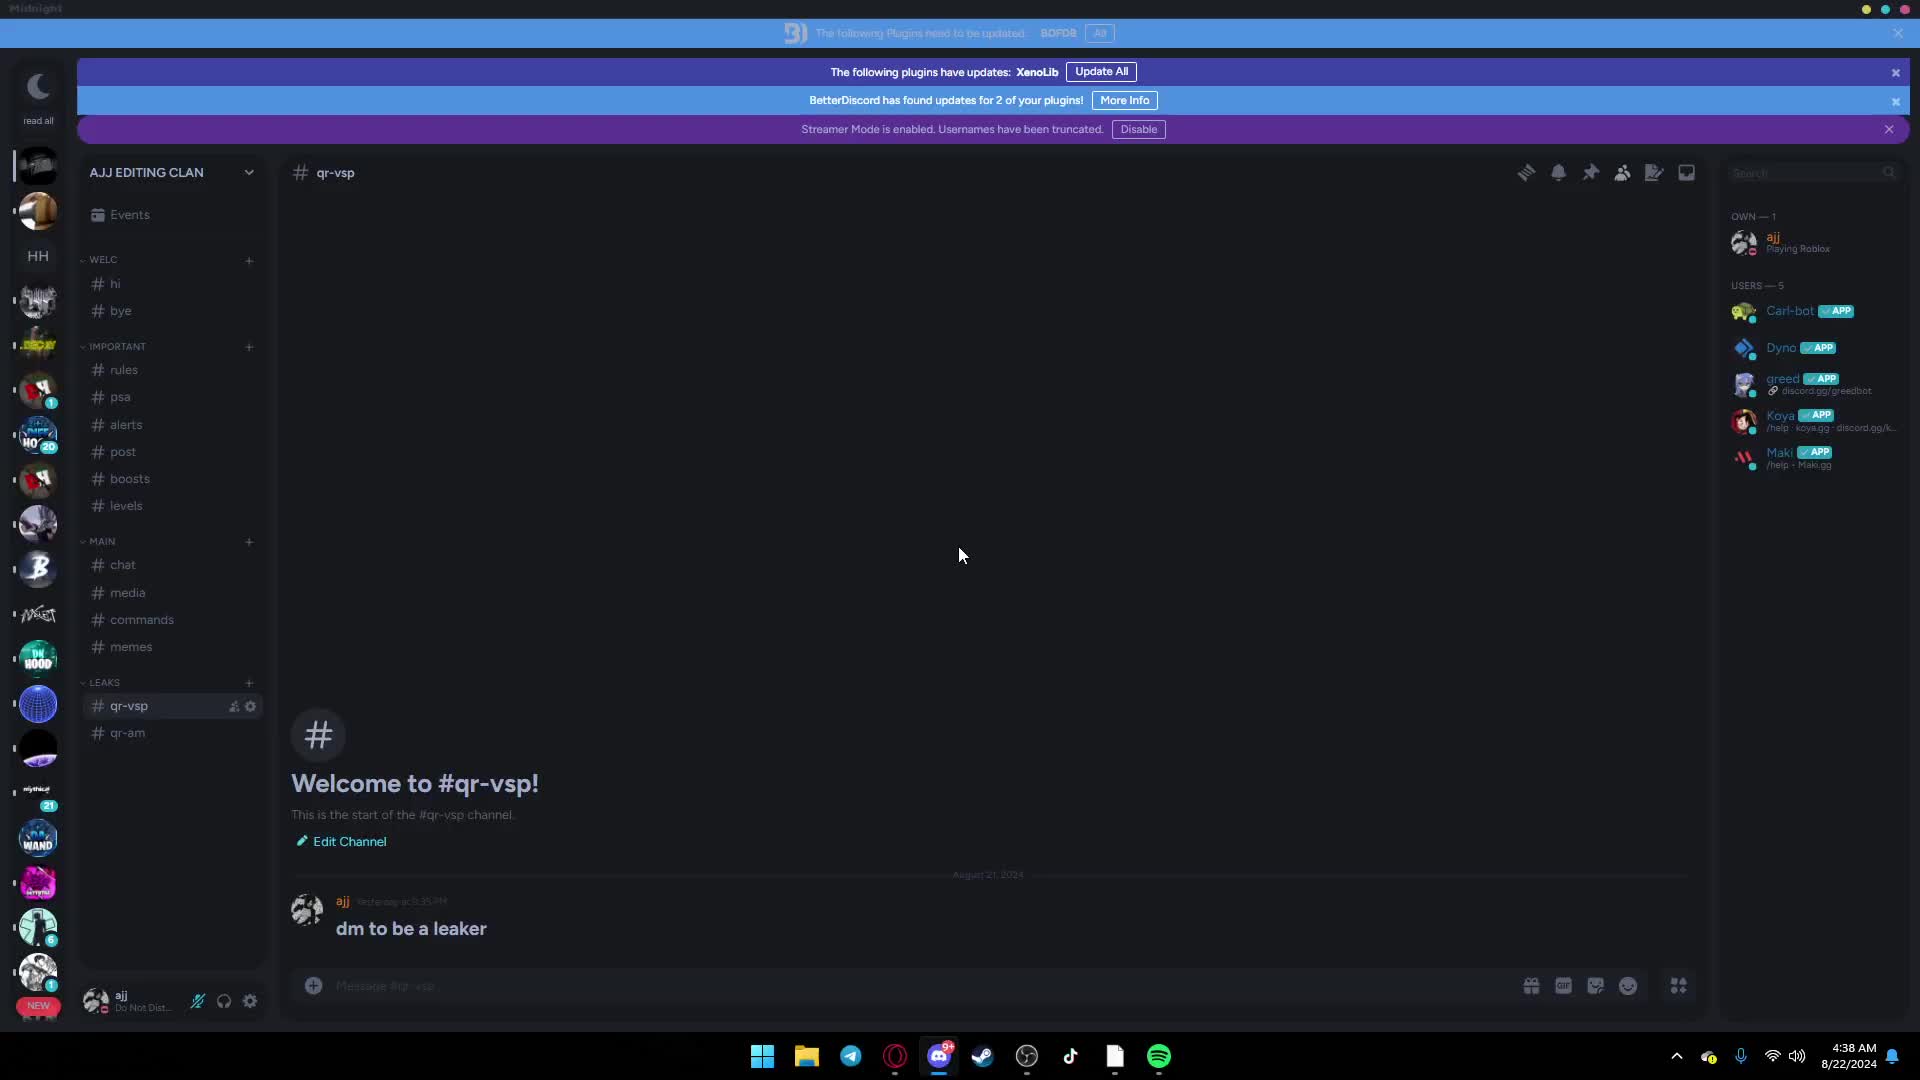Open the Events item in sidebar

click(129, 215)
